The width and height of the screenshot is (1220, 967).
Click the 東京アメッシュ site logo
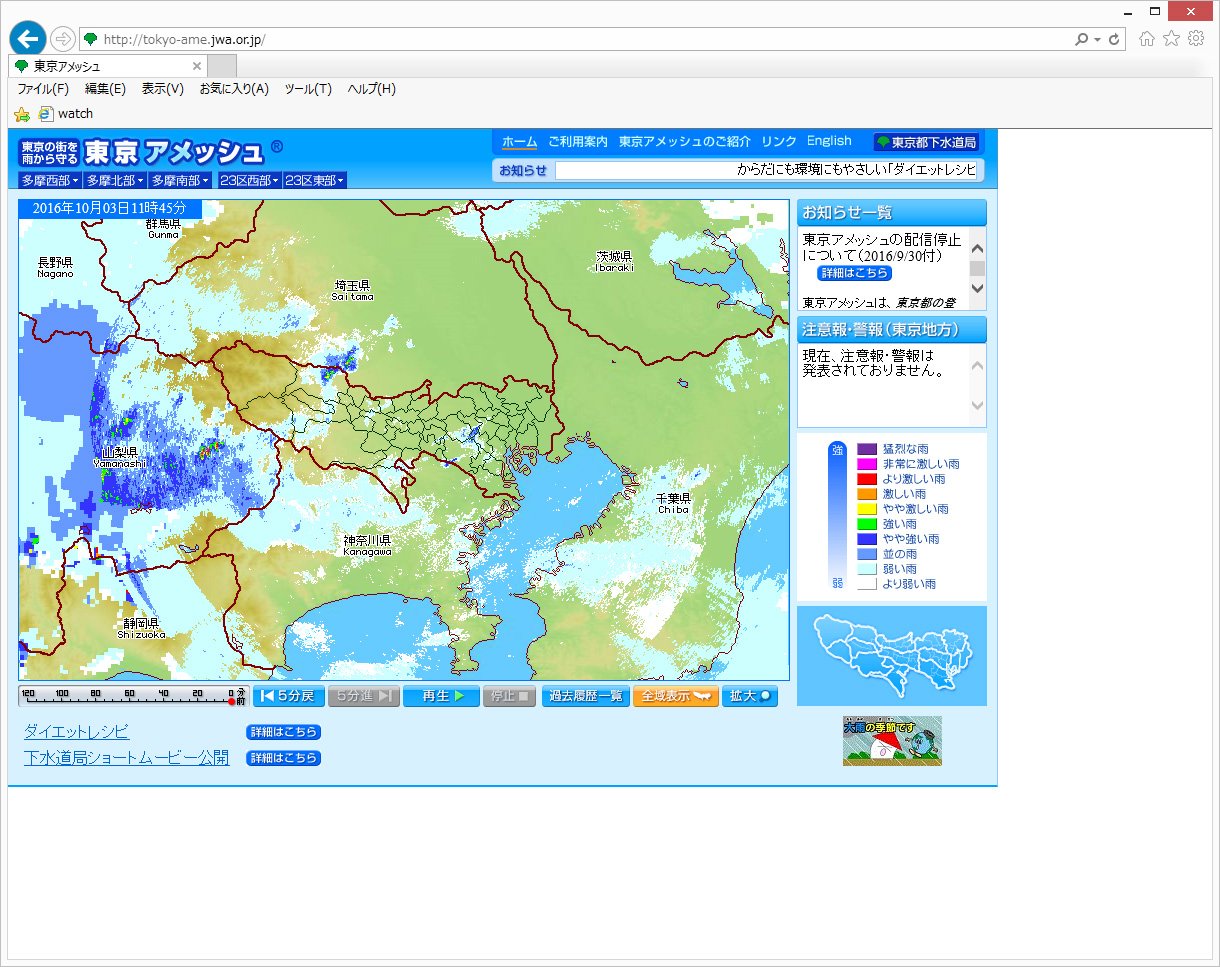(x=150, y=151)
